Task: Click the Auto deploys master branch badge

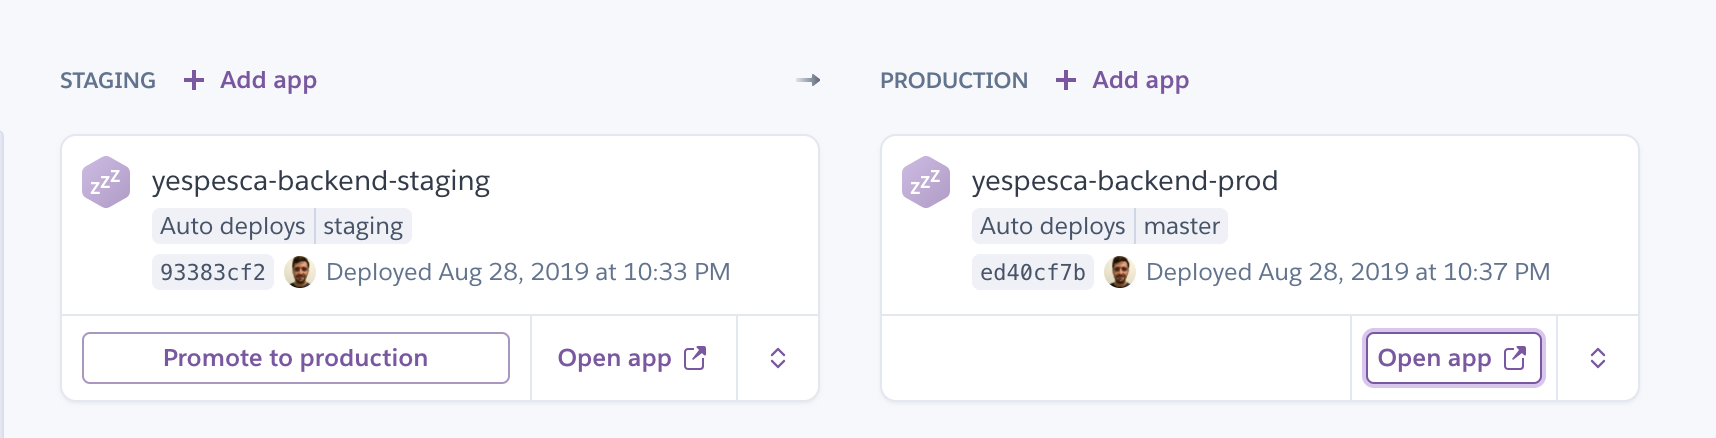Action: pyautogui.click(x=1100, y=226)
